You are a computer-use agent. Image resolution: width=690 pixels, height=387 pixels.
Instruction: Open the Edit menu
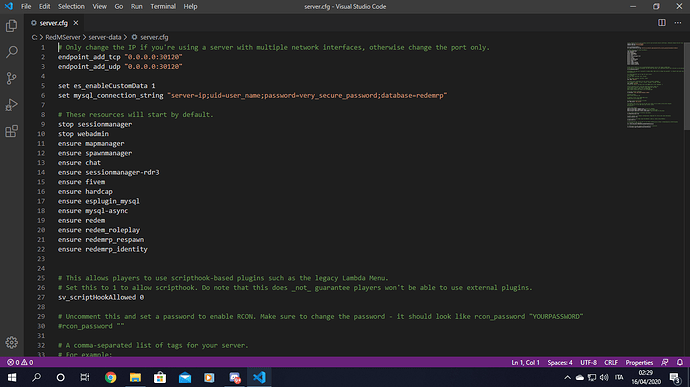(44, 6)
